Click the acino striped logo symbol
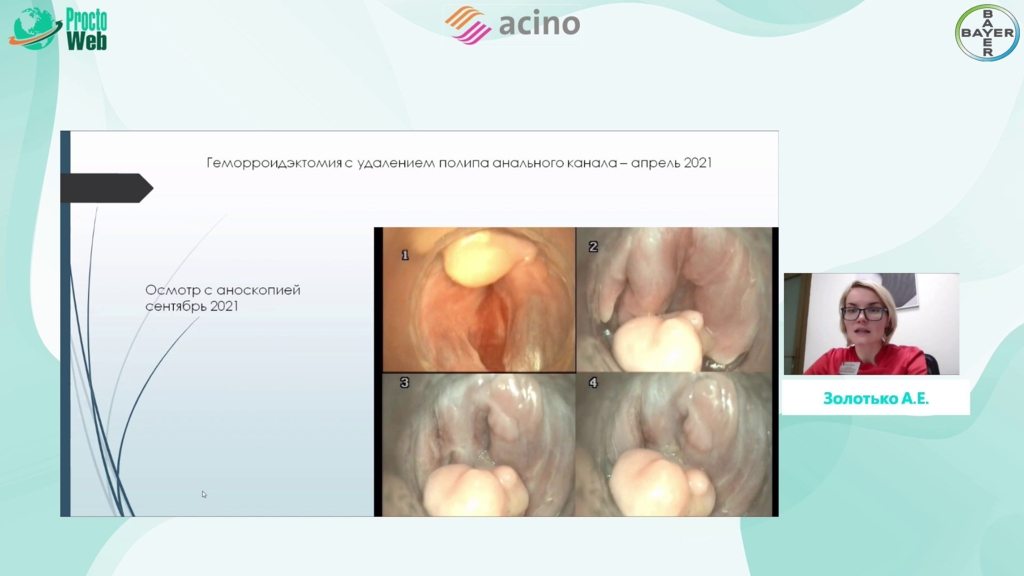The width and height of the screenshot is (1024, 576). coord(467,25)
